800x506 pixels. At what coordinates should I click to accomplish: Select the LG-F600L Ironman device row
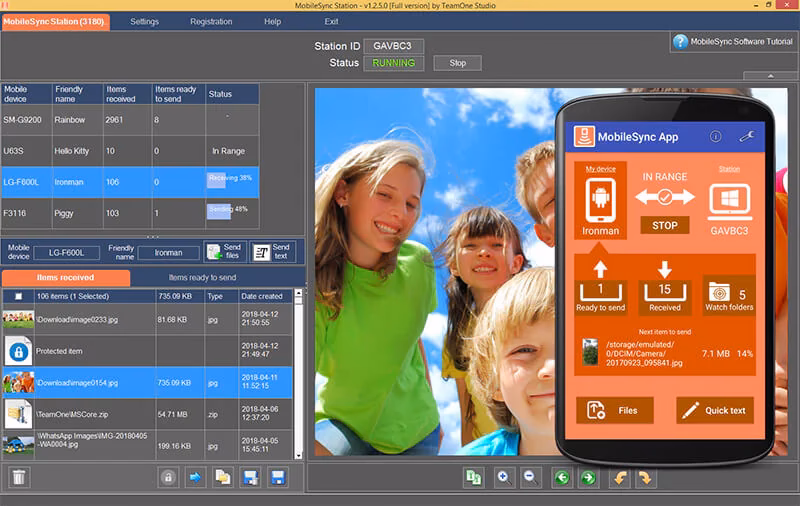pyautogui.click(x=130, y=182)
